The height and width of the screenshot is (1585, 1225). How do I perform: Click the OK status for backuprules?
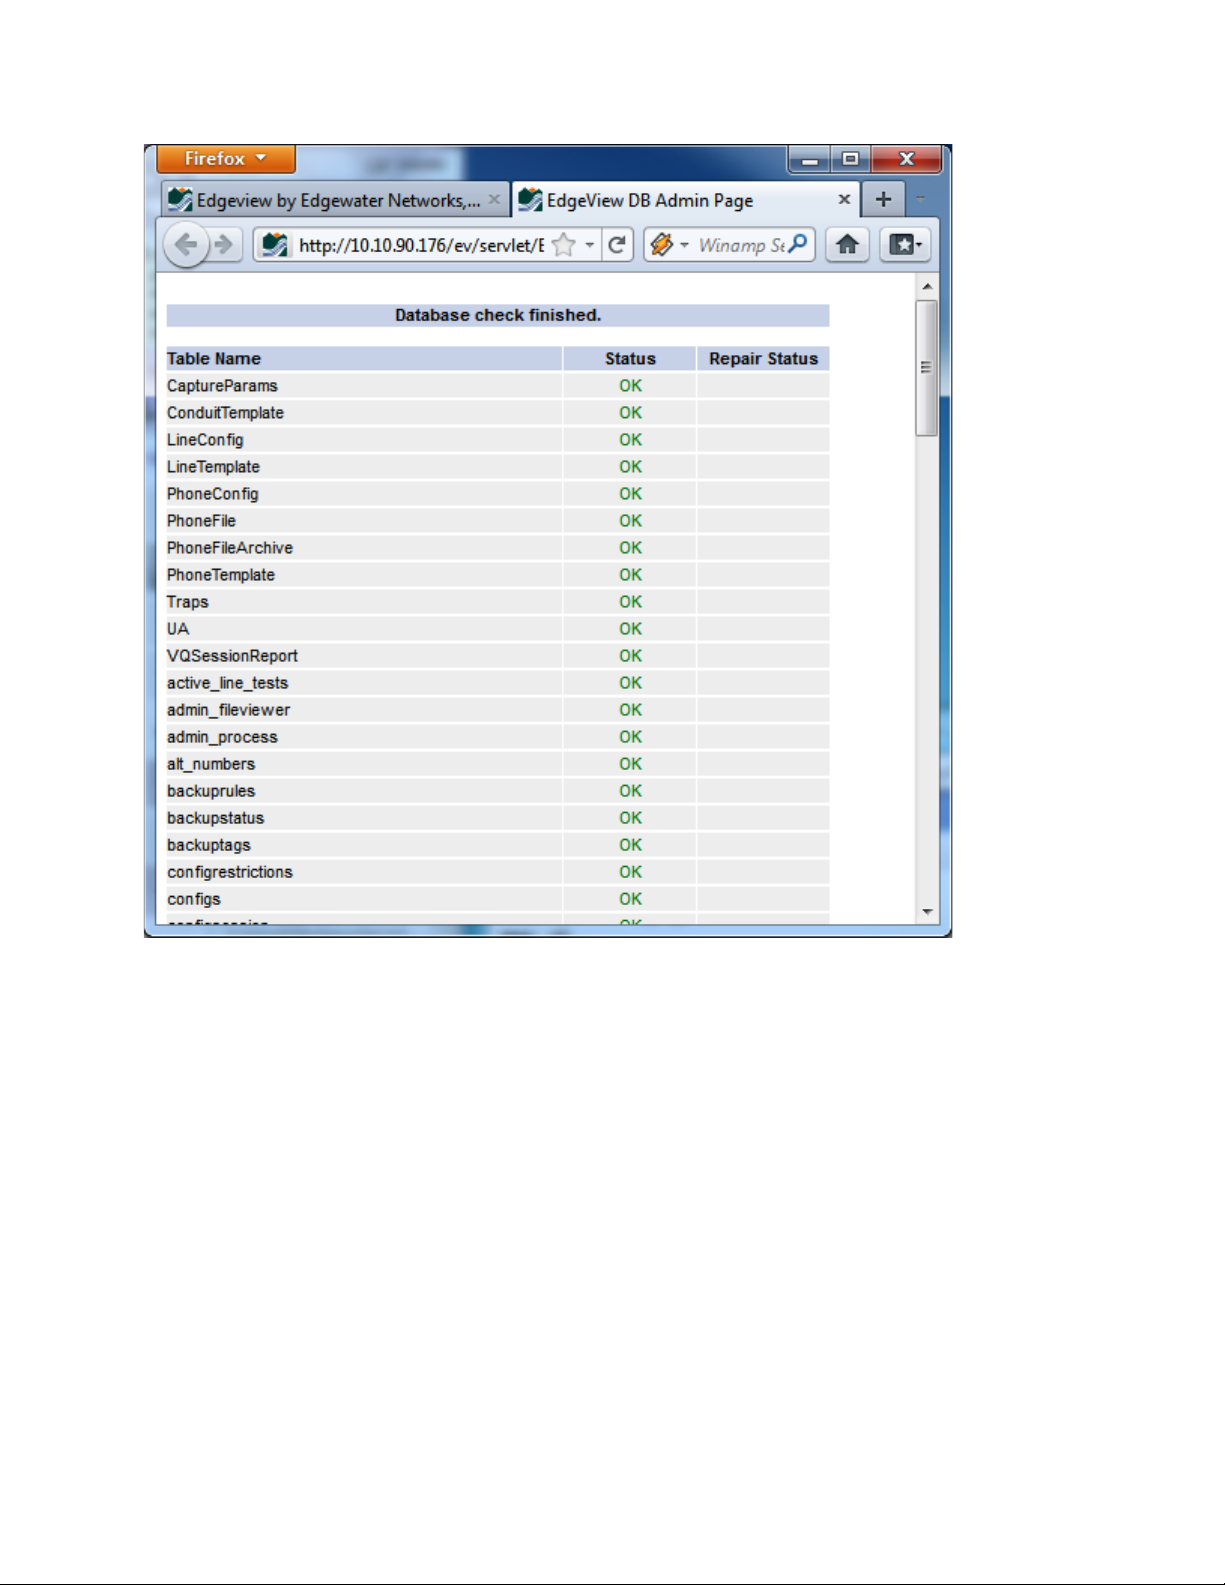pyautogui.click(x=630, y=791)
